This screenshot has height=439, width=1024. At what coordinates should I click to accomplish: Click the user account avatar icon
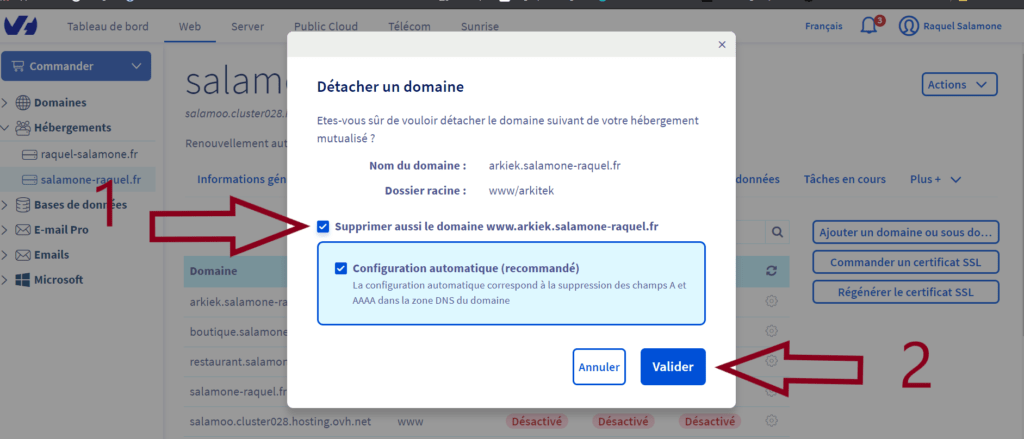coord(908,26)
